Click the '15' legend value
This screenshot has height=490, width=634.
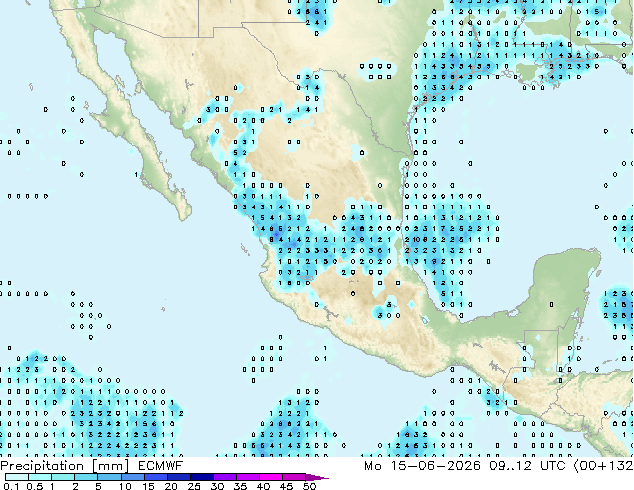tap(148, 486)
